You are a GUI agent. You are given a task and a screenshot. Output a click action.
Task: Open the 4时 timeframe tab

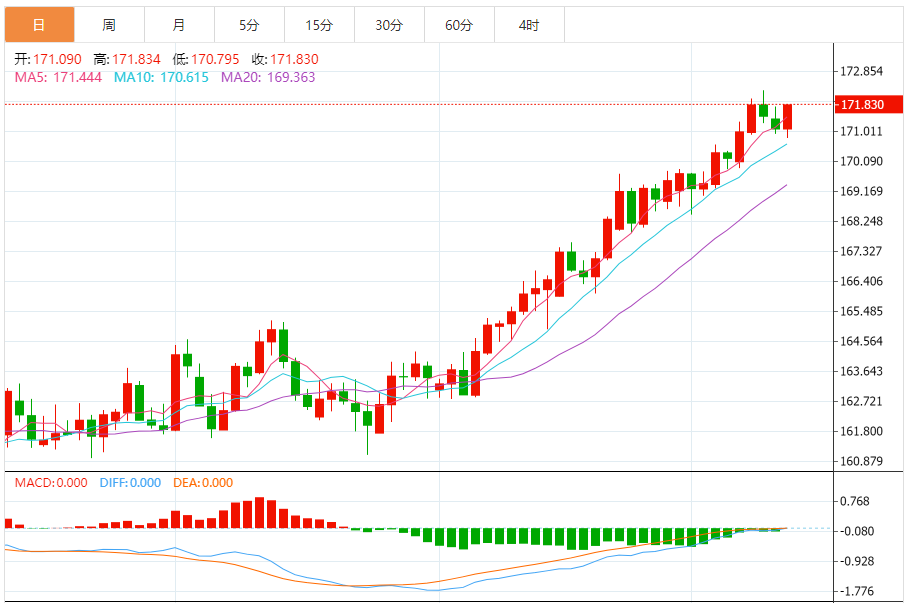pyautogui.click(x=529, y=25)
